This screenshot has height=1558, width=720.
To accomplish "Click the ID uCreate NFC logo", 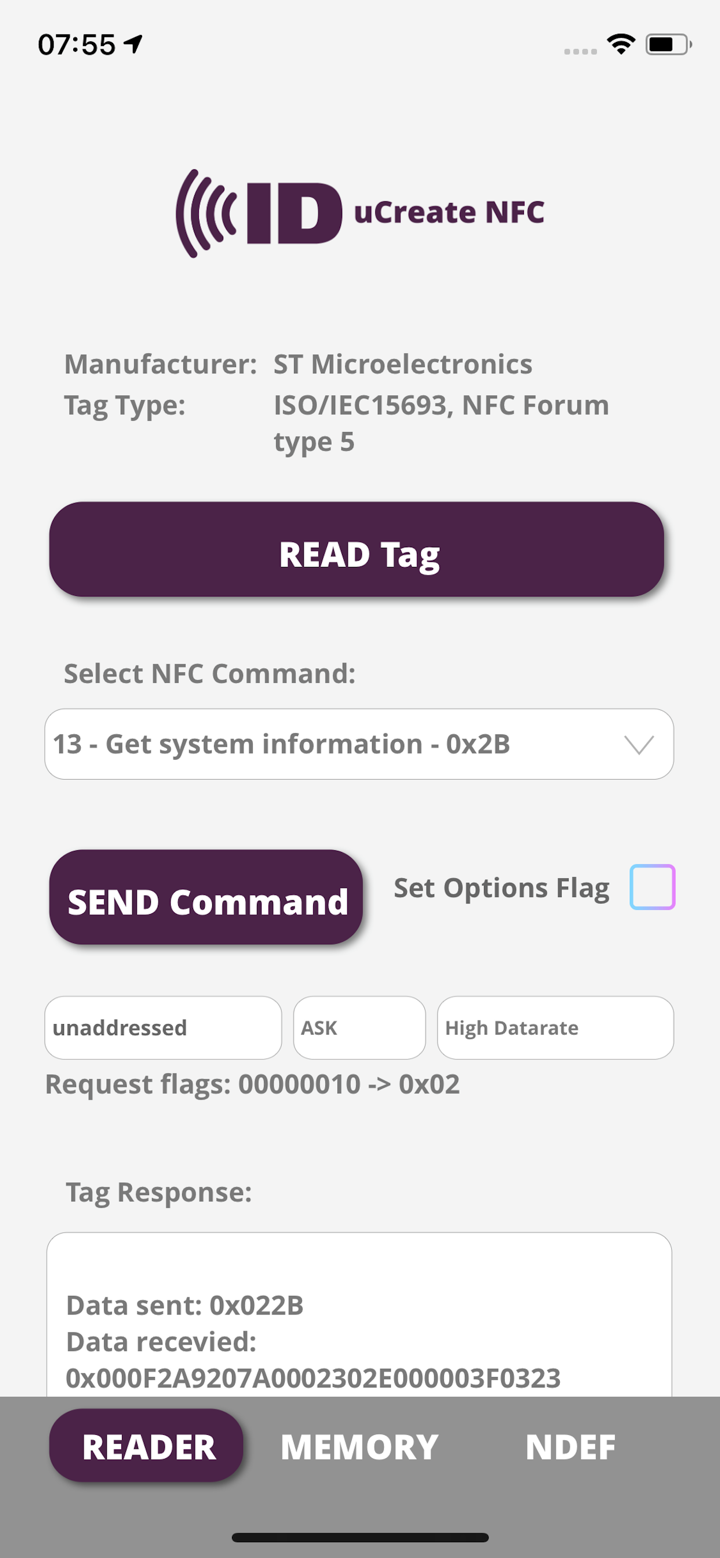I will [x=360, y=211].
